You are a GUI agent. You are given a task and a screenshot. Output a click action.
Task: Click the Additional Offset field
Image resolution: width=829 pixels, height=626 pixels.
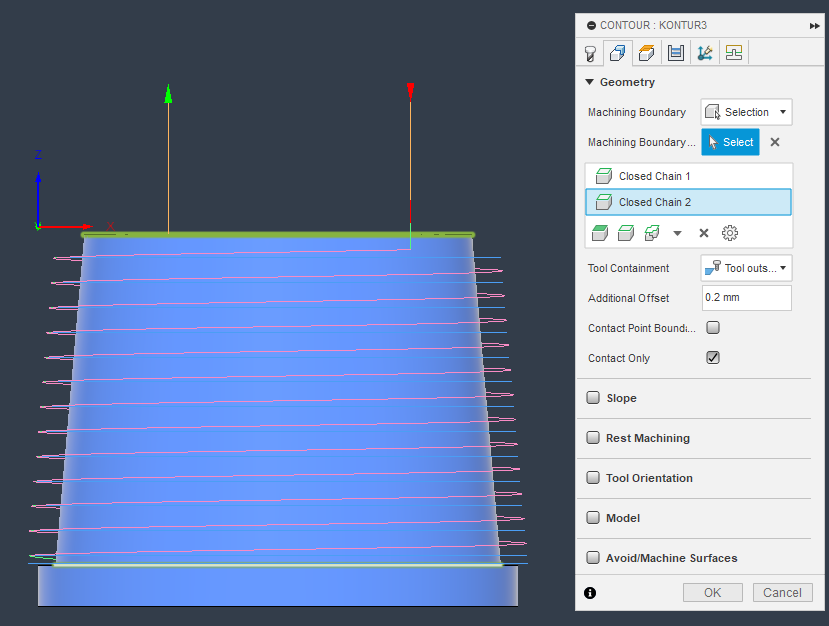[747, 298]
